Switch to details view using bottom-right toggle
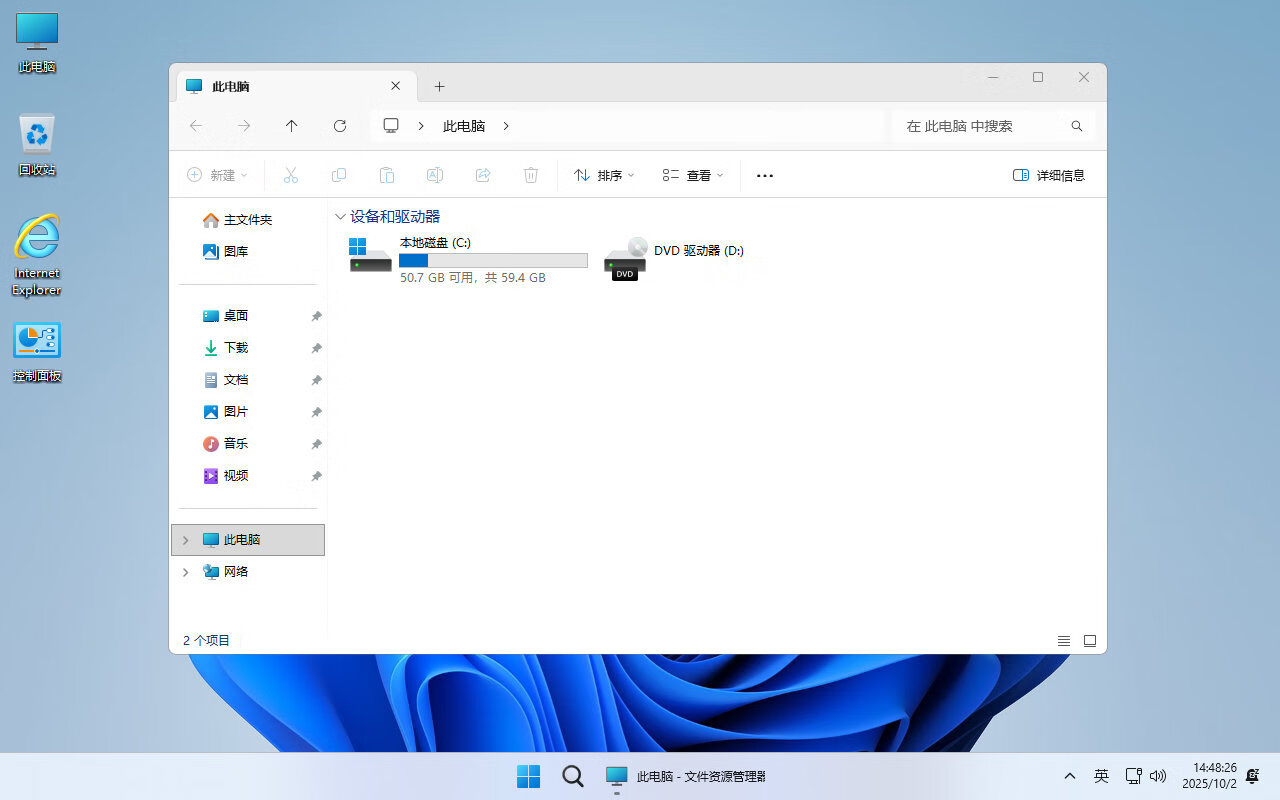The height and width of the screenshot is (800, 1280). pos(1064,641)
